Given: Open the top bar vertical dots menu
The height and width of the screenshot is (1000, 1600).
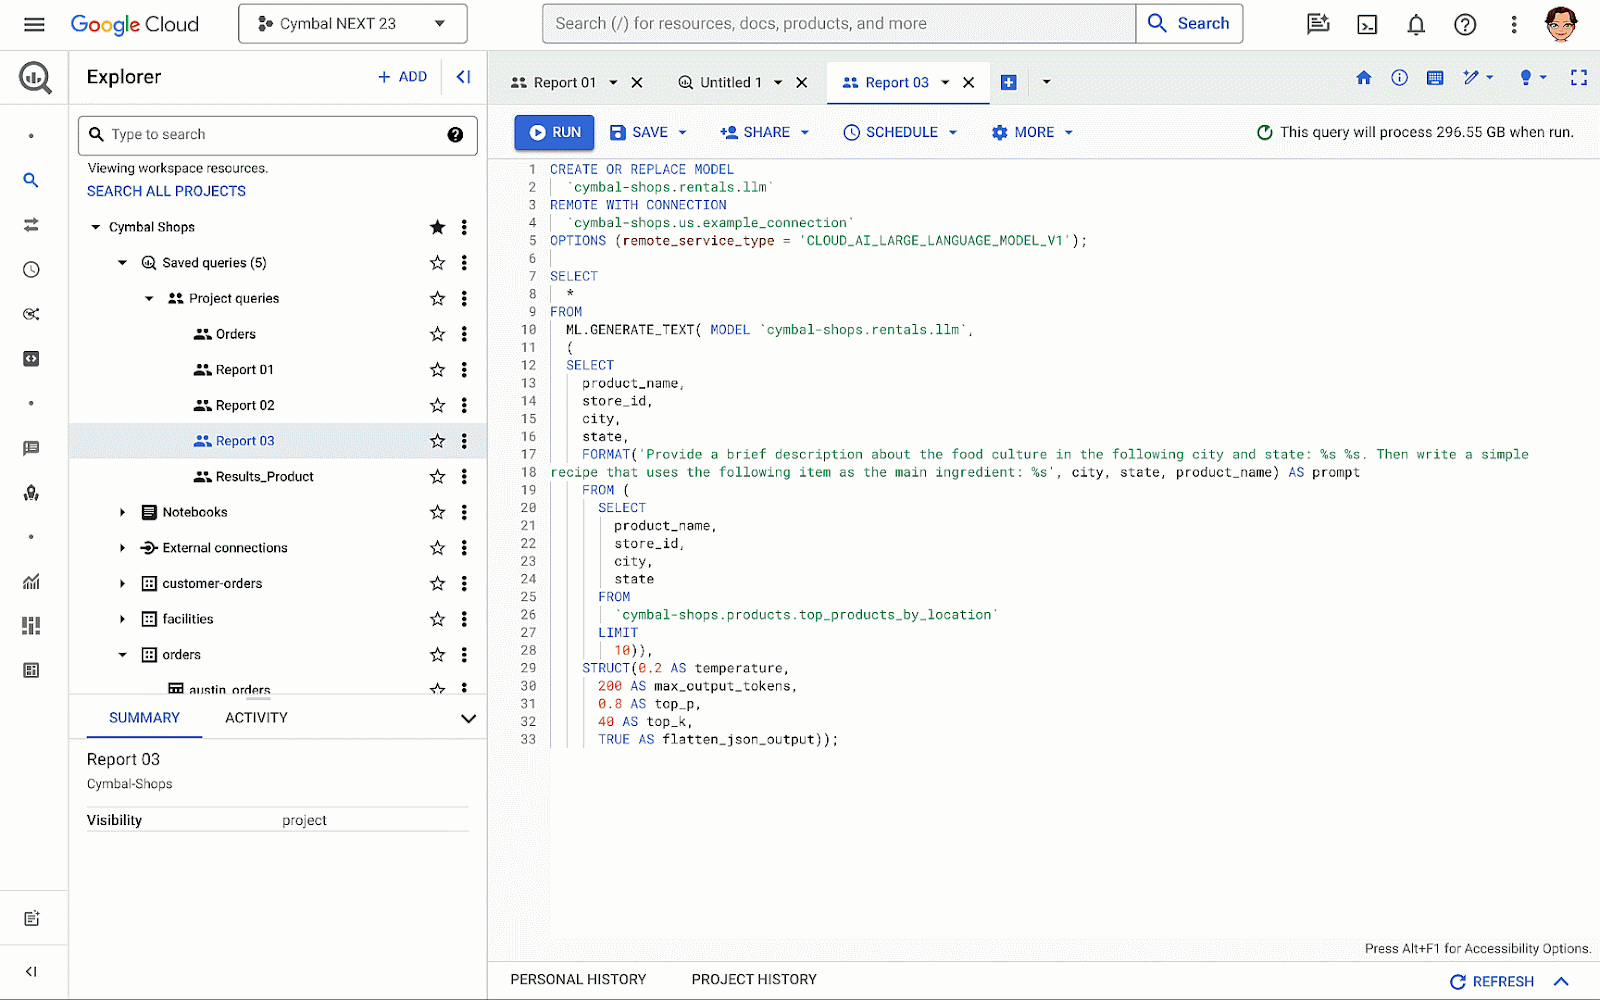Looking at the screenshot, I should pos(1514,24).
